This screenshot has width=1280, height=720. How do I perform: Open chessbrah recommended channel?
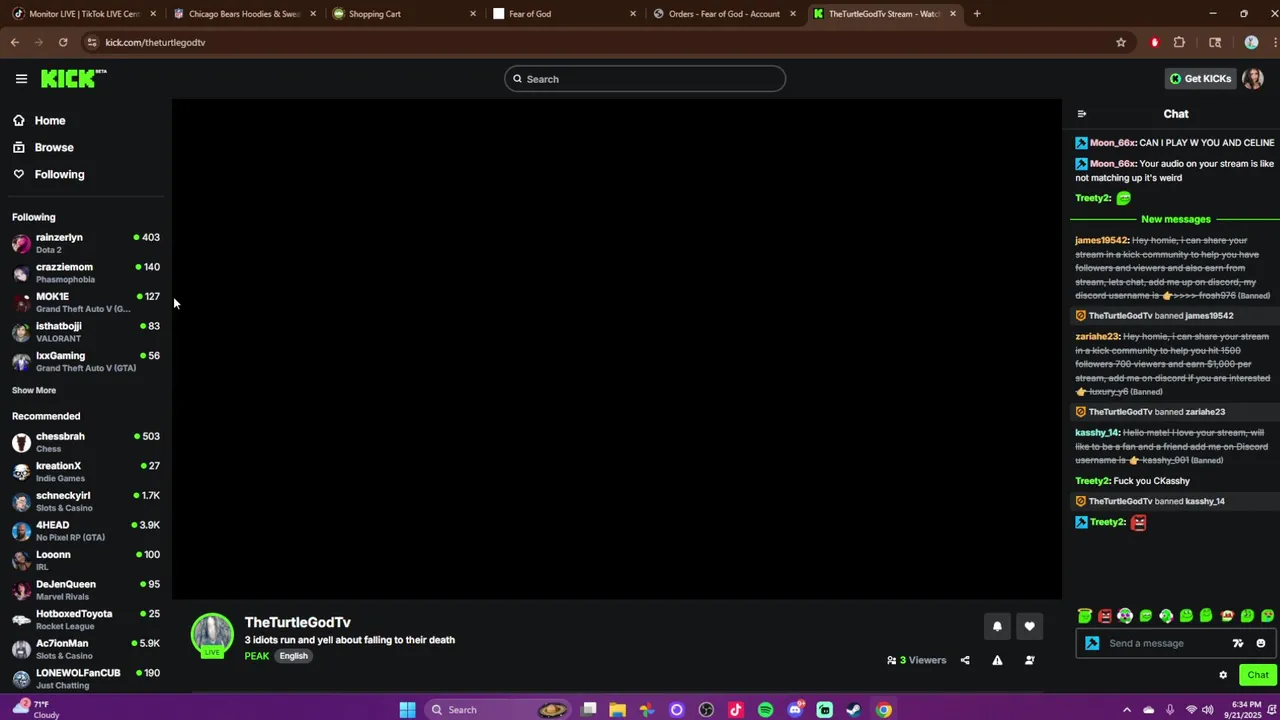coord(86,442)
